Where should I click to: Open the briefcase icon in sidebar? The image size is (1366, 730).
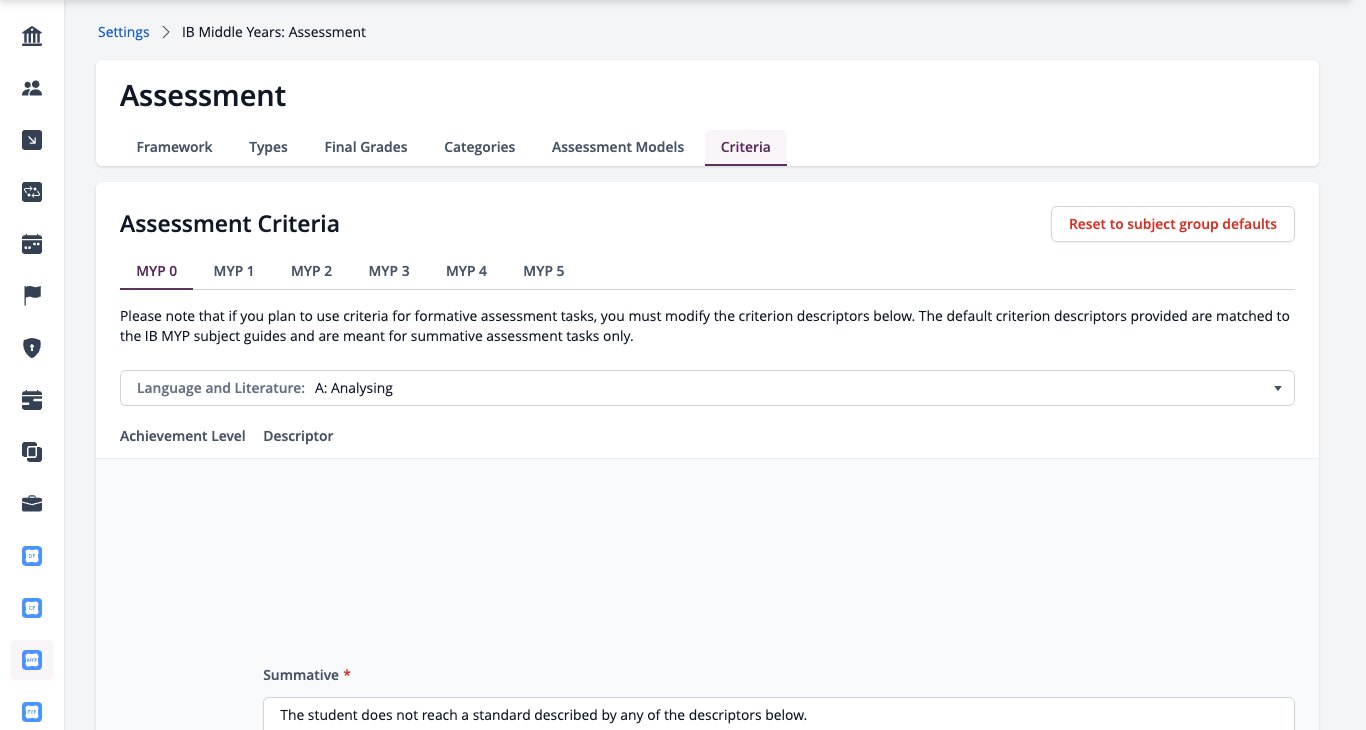pos(32,504)
